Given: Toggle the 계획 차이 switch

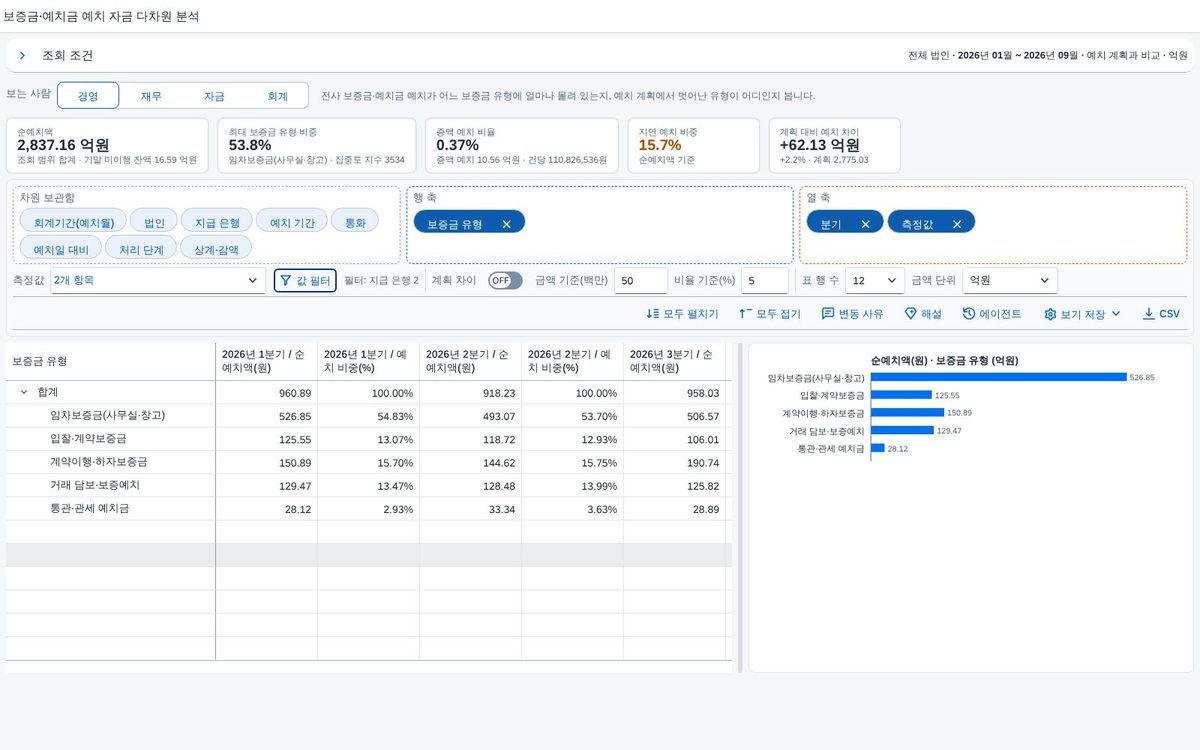Looking at the screenshot, I should coord(505,281).
